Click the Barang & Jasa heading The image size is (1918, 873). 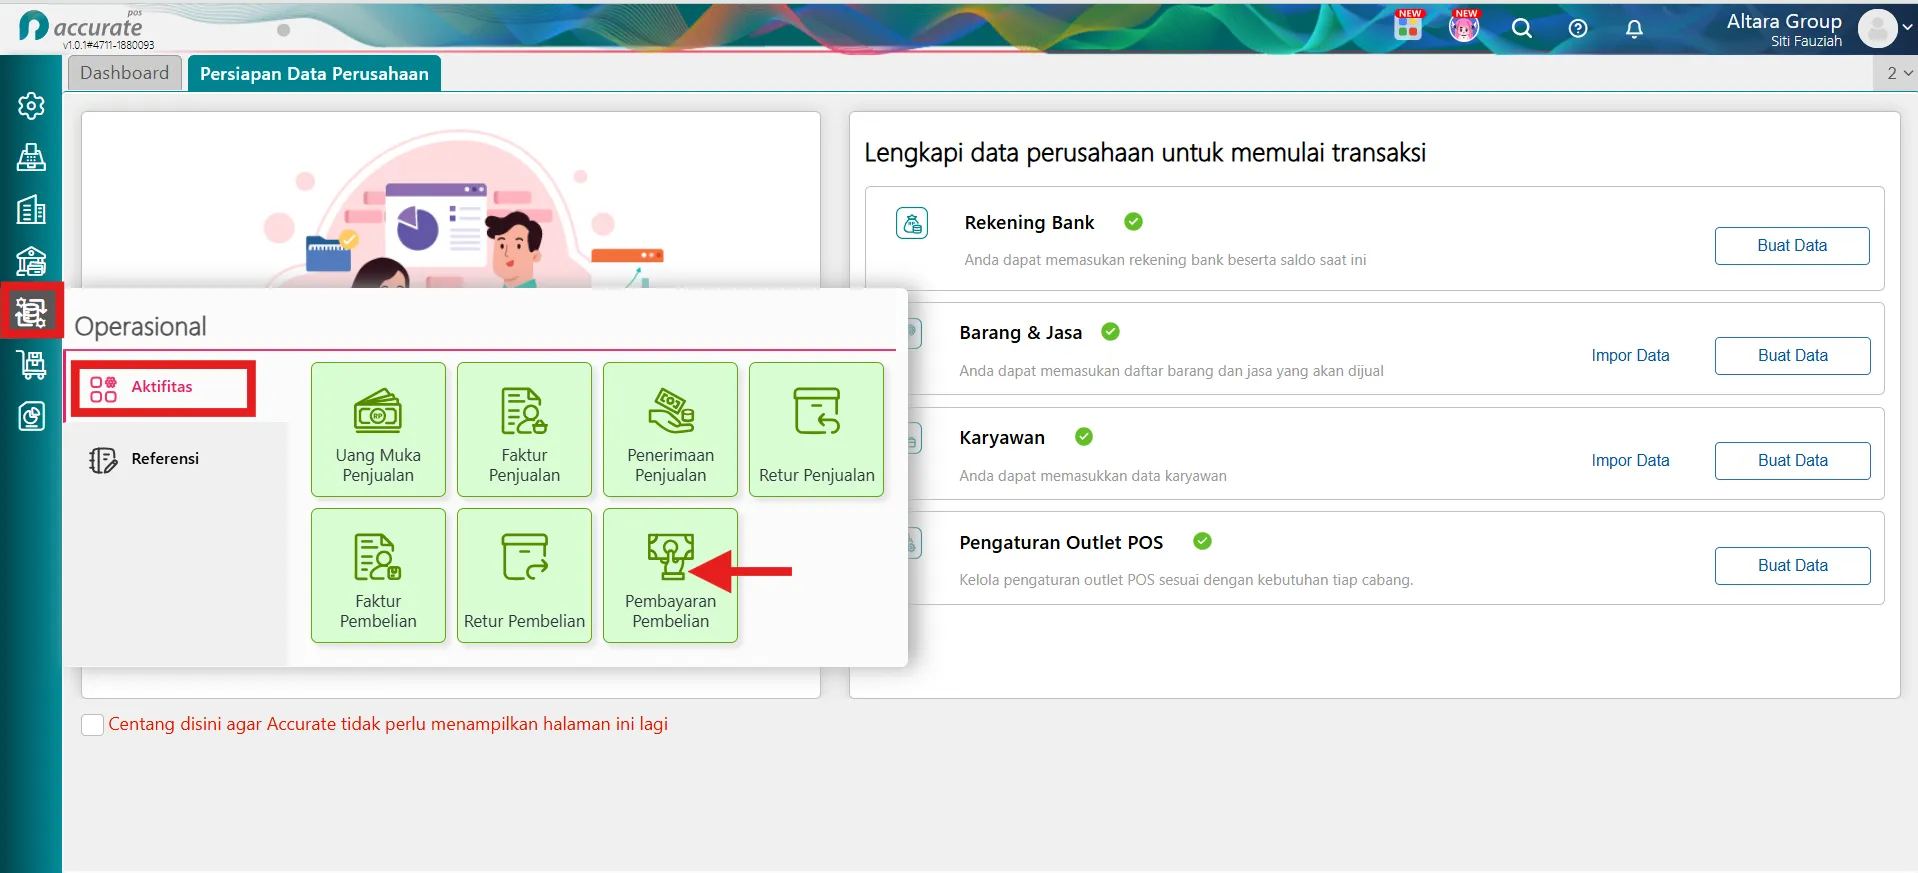1020,333
